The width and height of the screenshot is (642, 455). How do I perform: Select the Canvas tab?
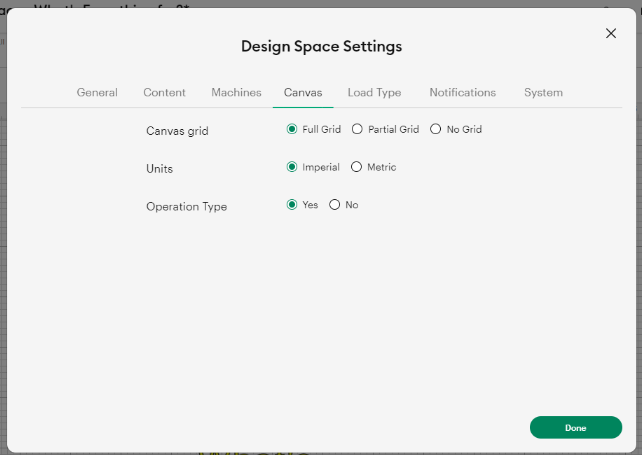[x=303, y=93]
